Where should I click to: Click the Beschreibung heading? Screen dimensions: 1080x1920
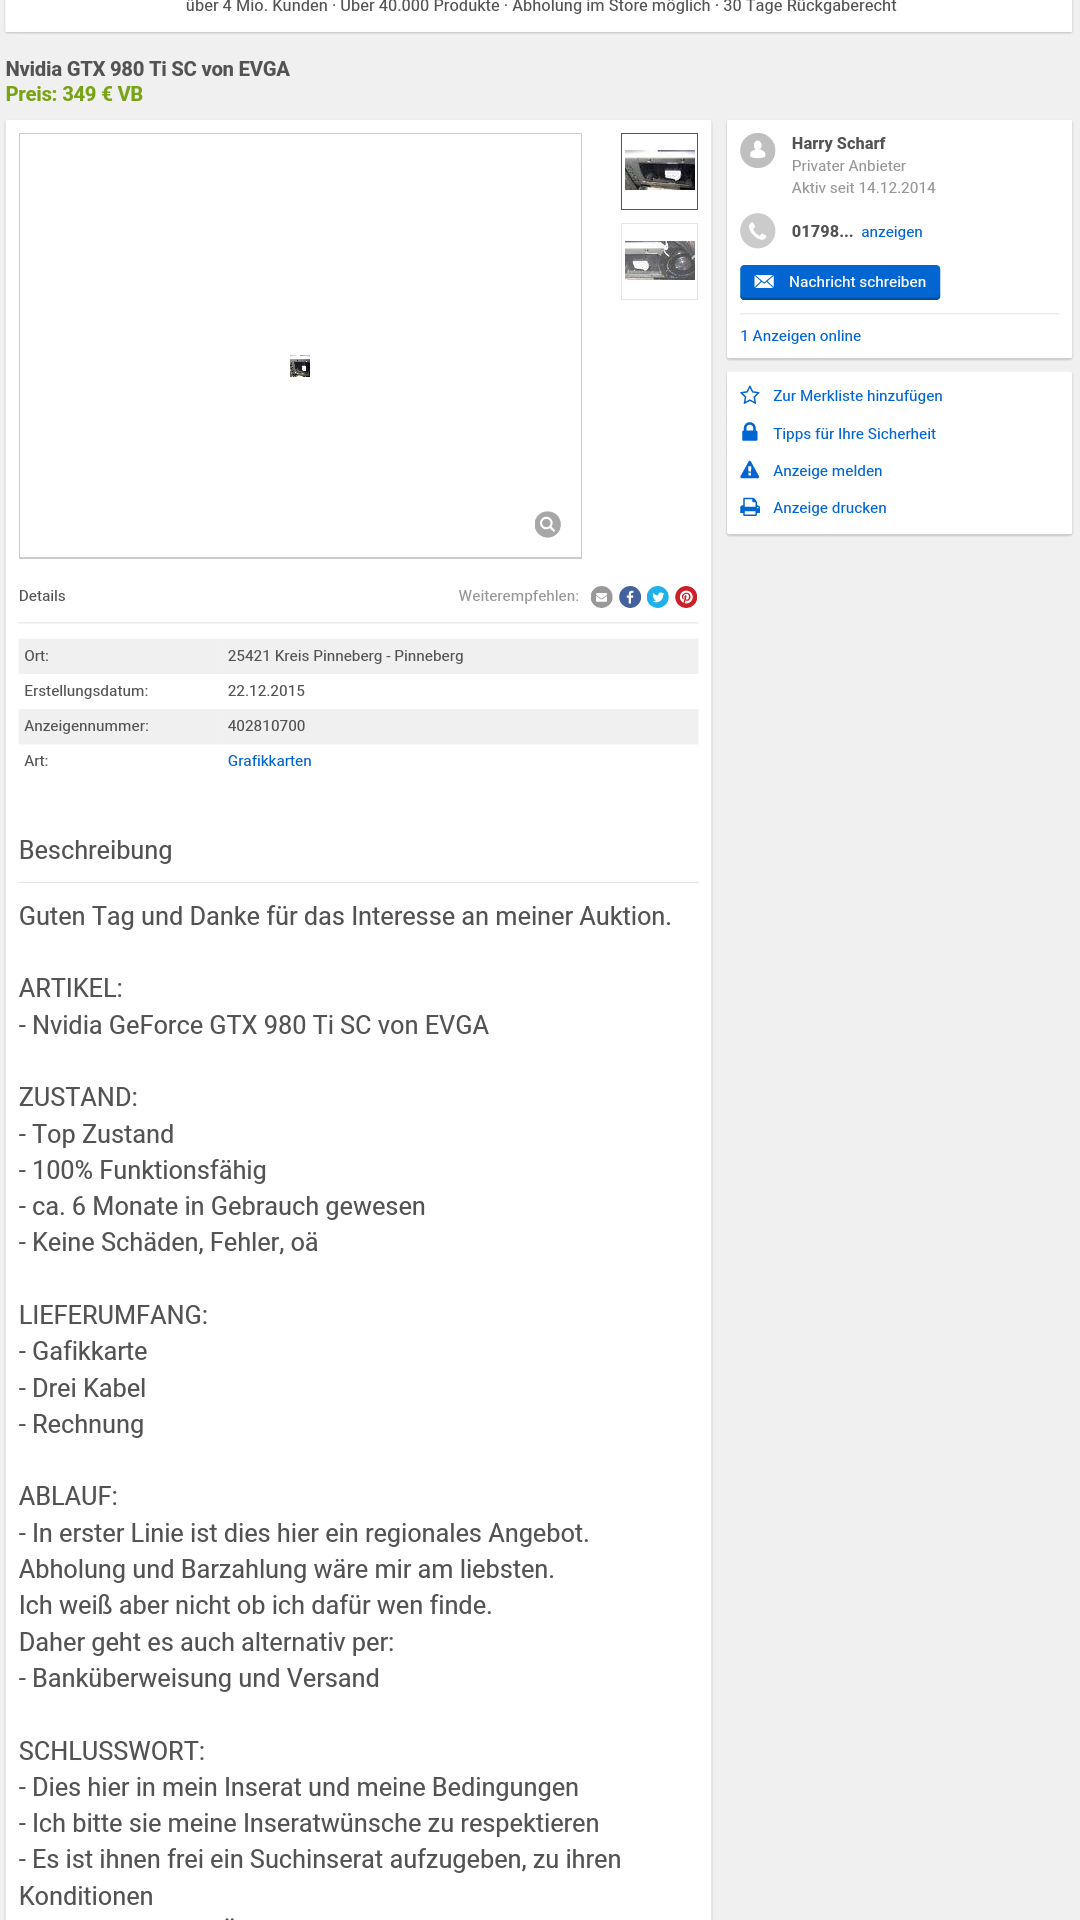pos(96,850)
